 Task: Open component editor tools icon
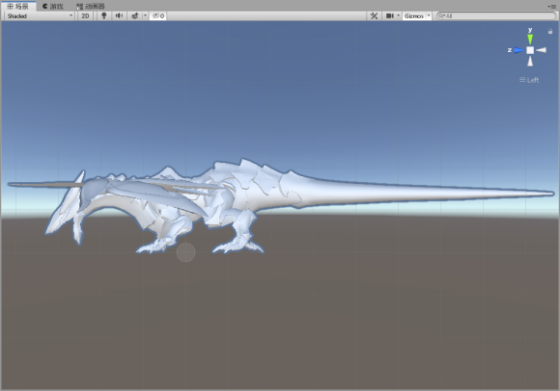coord(374,16)
